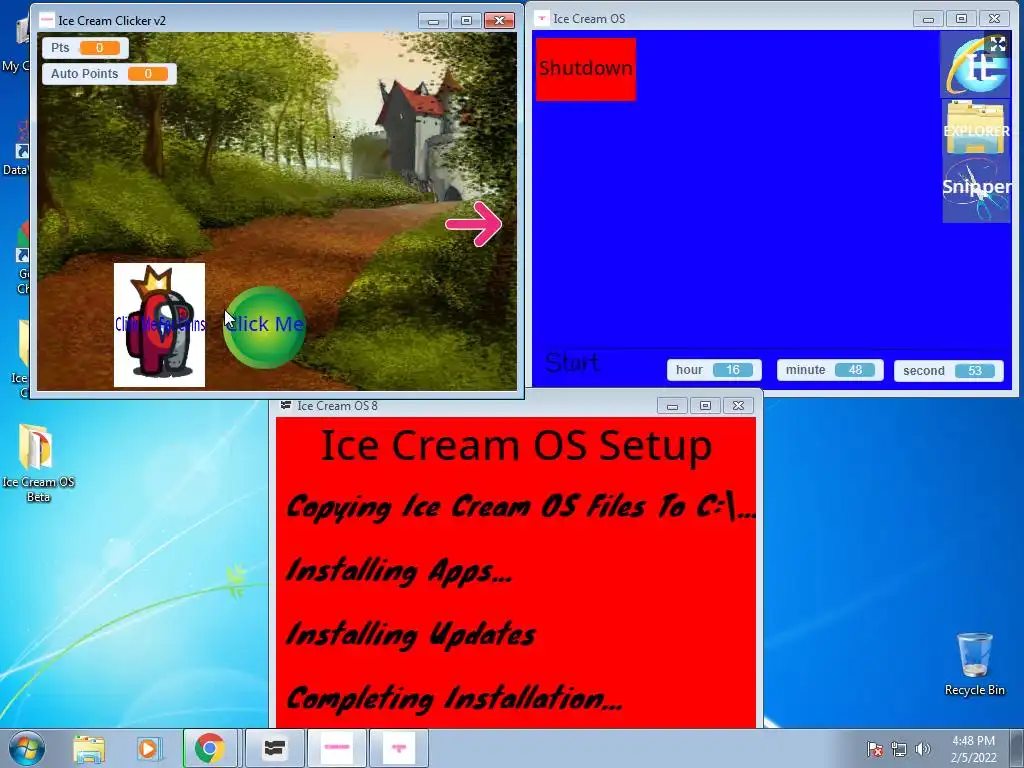
Task: Open the Internet Explorer icon in Ice Cream OS
Action: (x=975, y=65)
